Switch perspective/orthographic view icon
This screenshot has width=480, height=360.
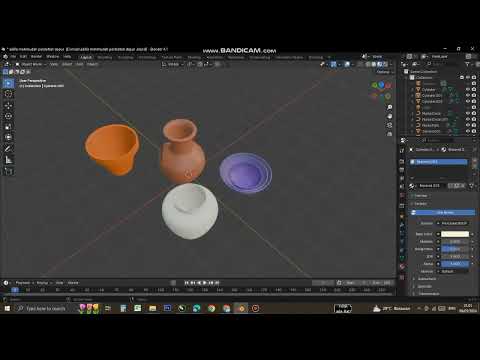(x=389, y=134)
